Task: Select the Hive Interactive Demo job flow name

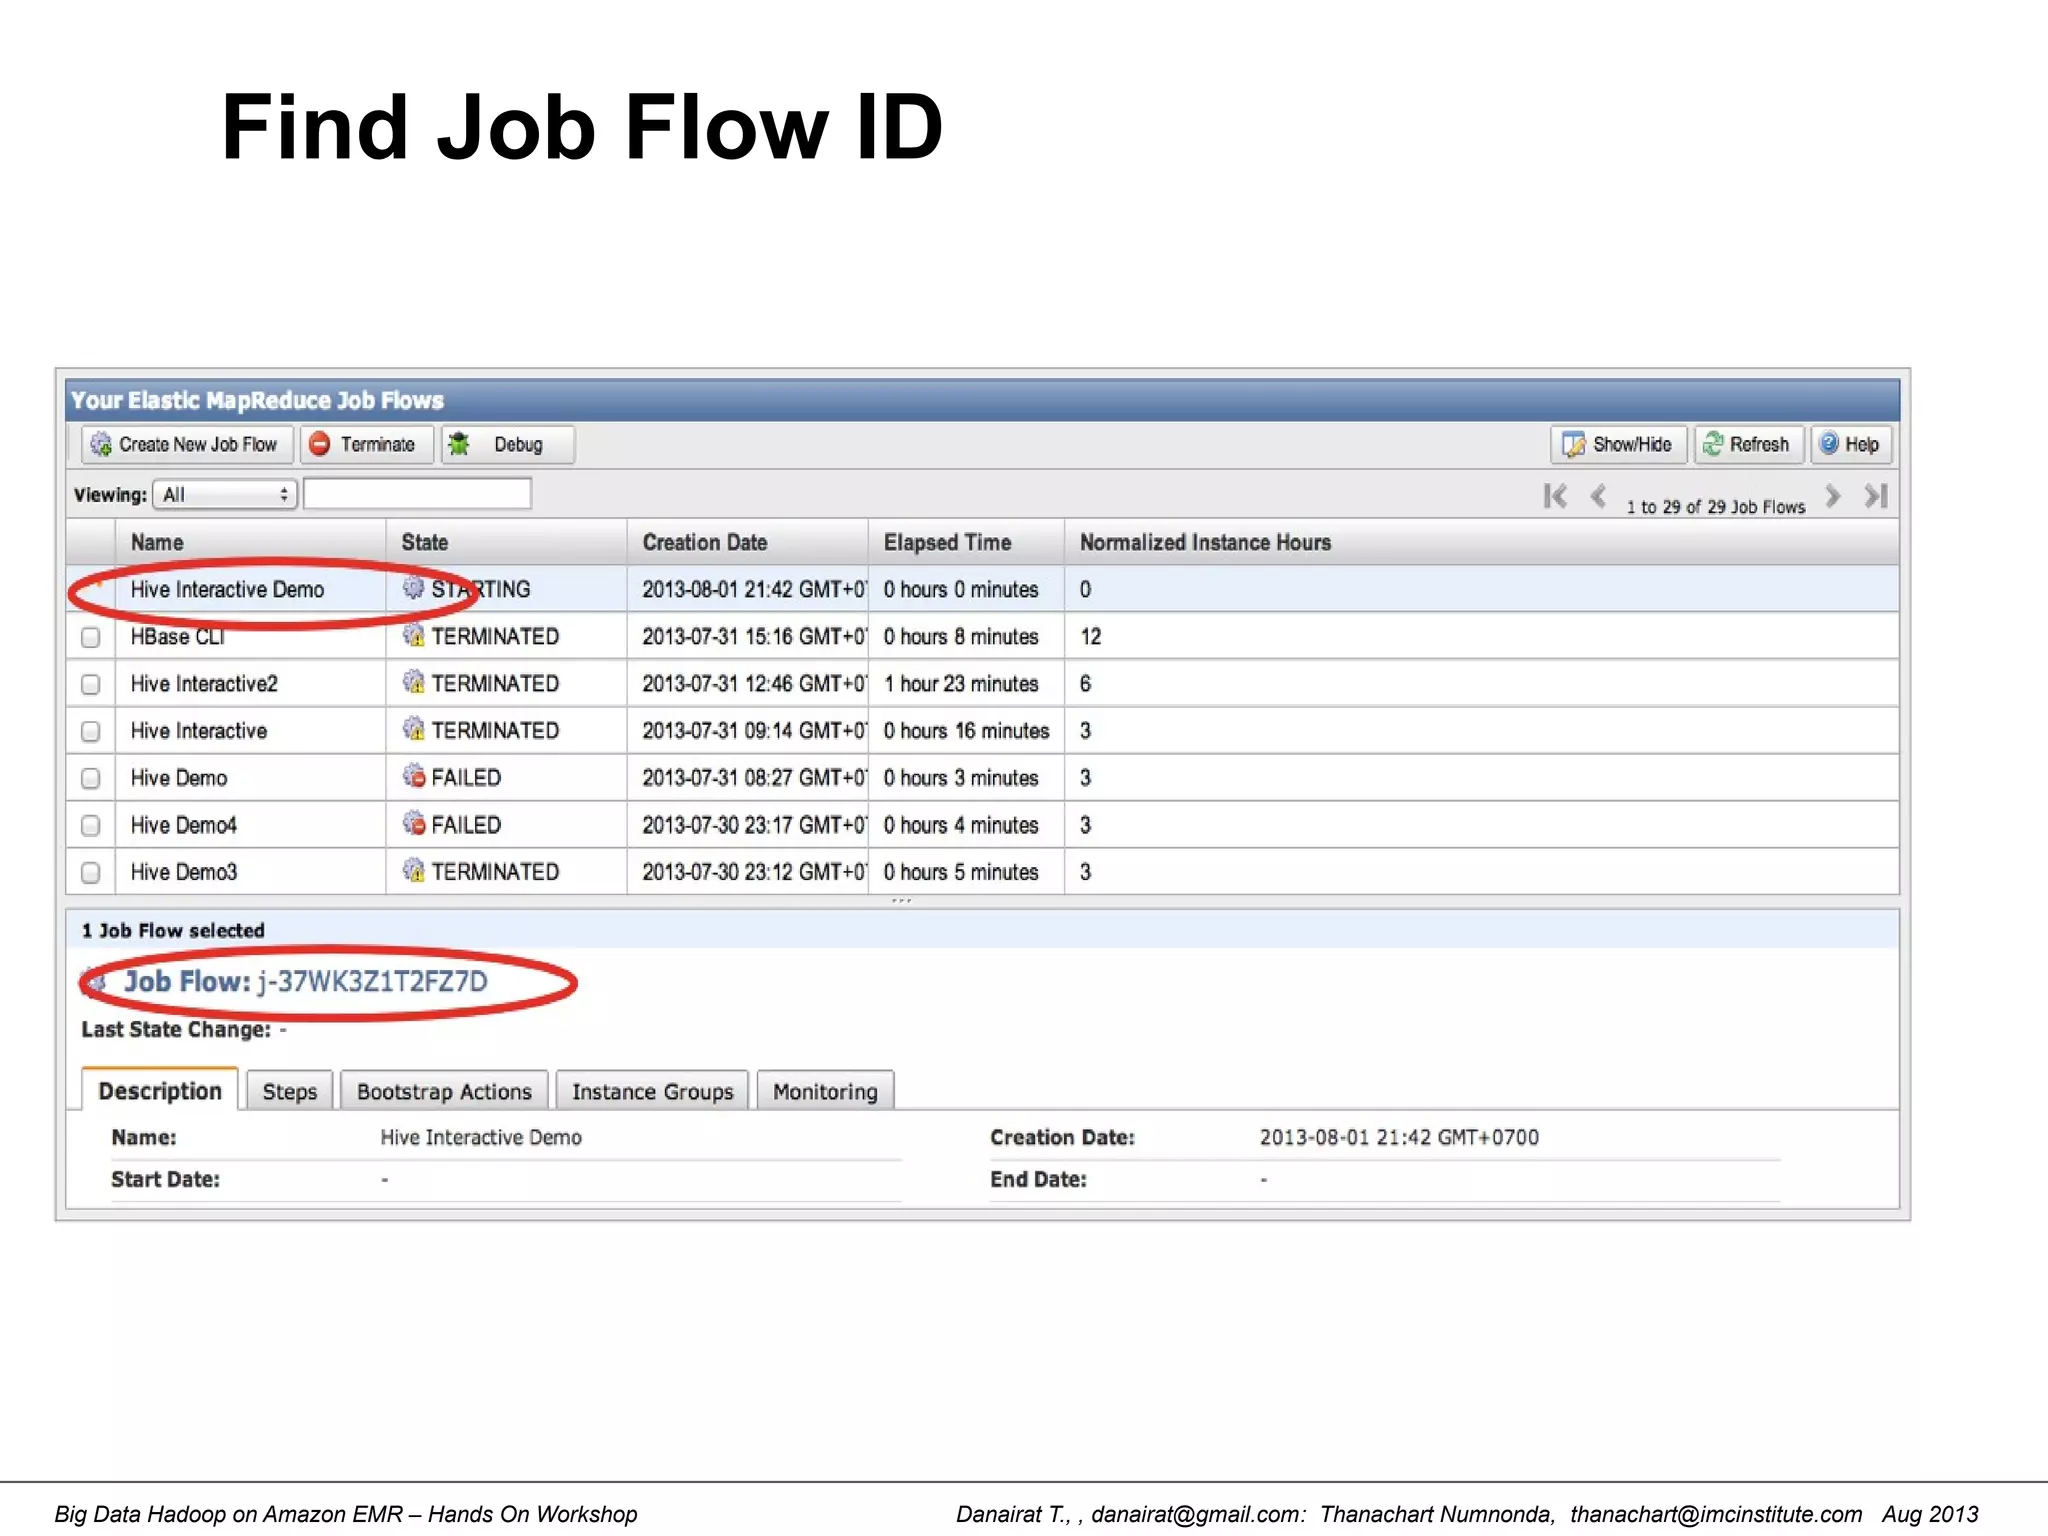Action: (227, 589)
